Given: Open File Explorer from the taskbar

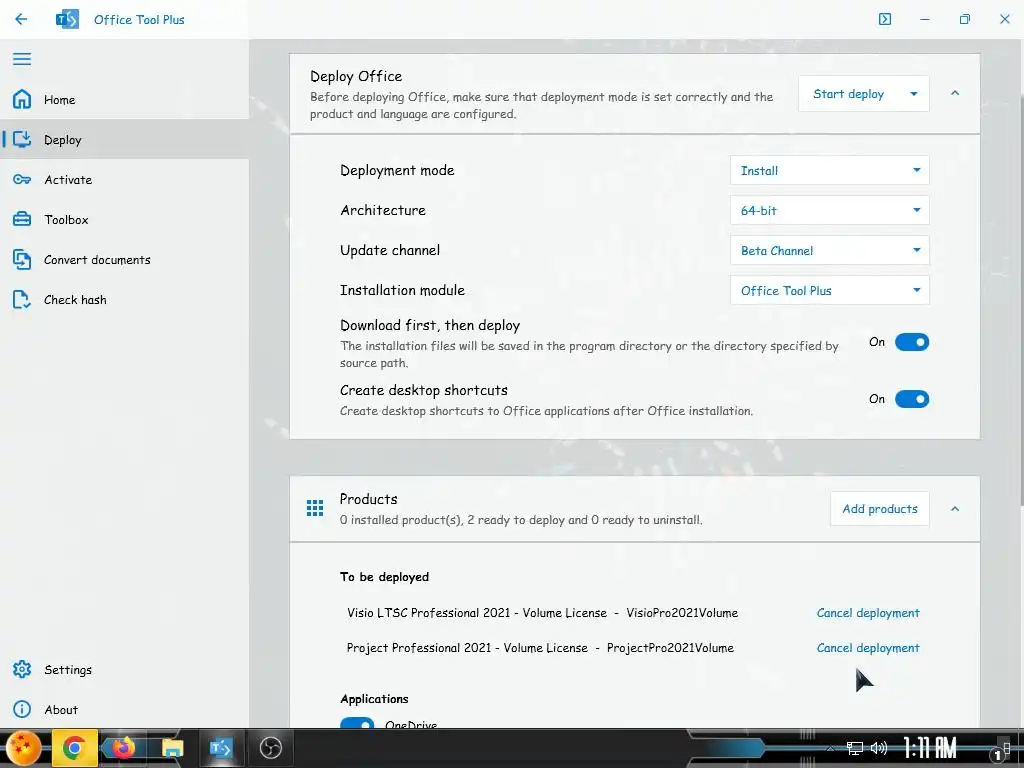Looking at the screenshot, I should (172, 748).
